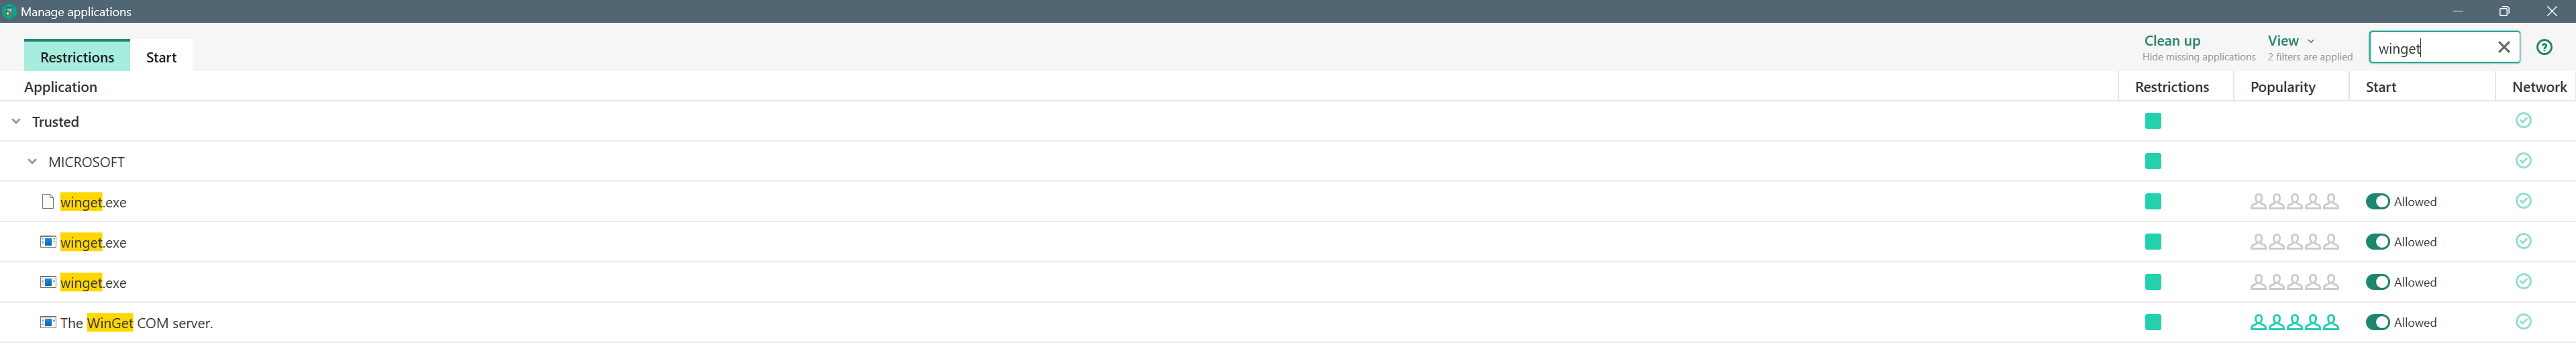The image size is (2576, 353).
Task: Toggle Allowed switch for first winget.exe
Action: 2377,202
